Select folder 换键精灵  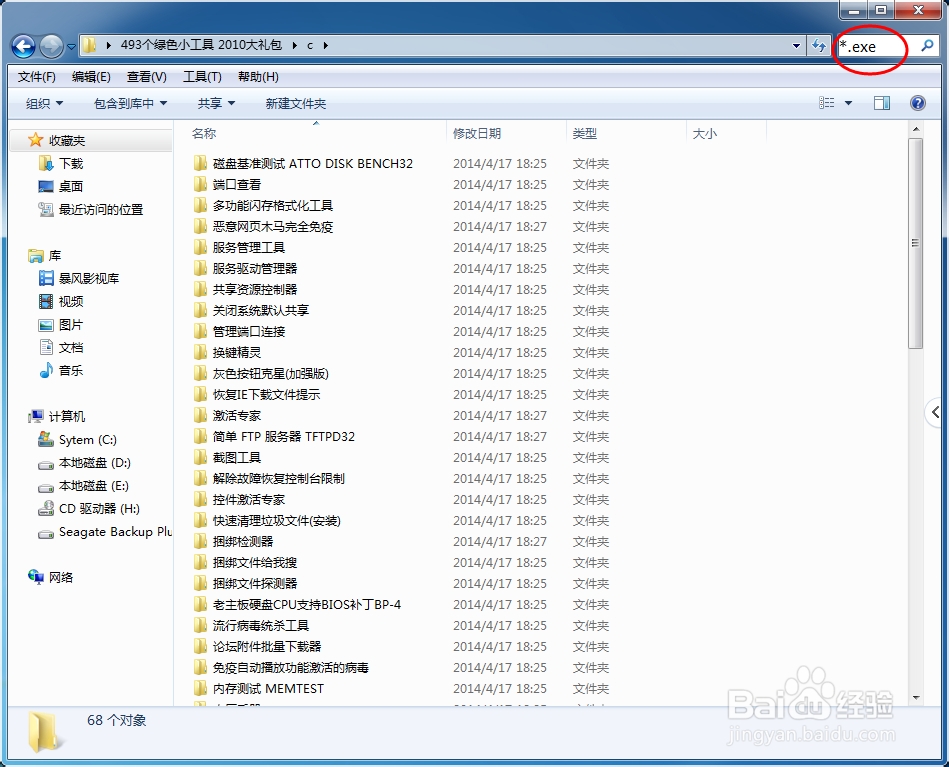pyautogui.click(x=236, y=352)
